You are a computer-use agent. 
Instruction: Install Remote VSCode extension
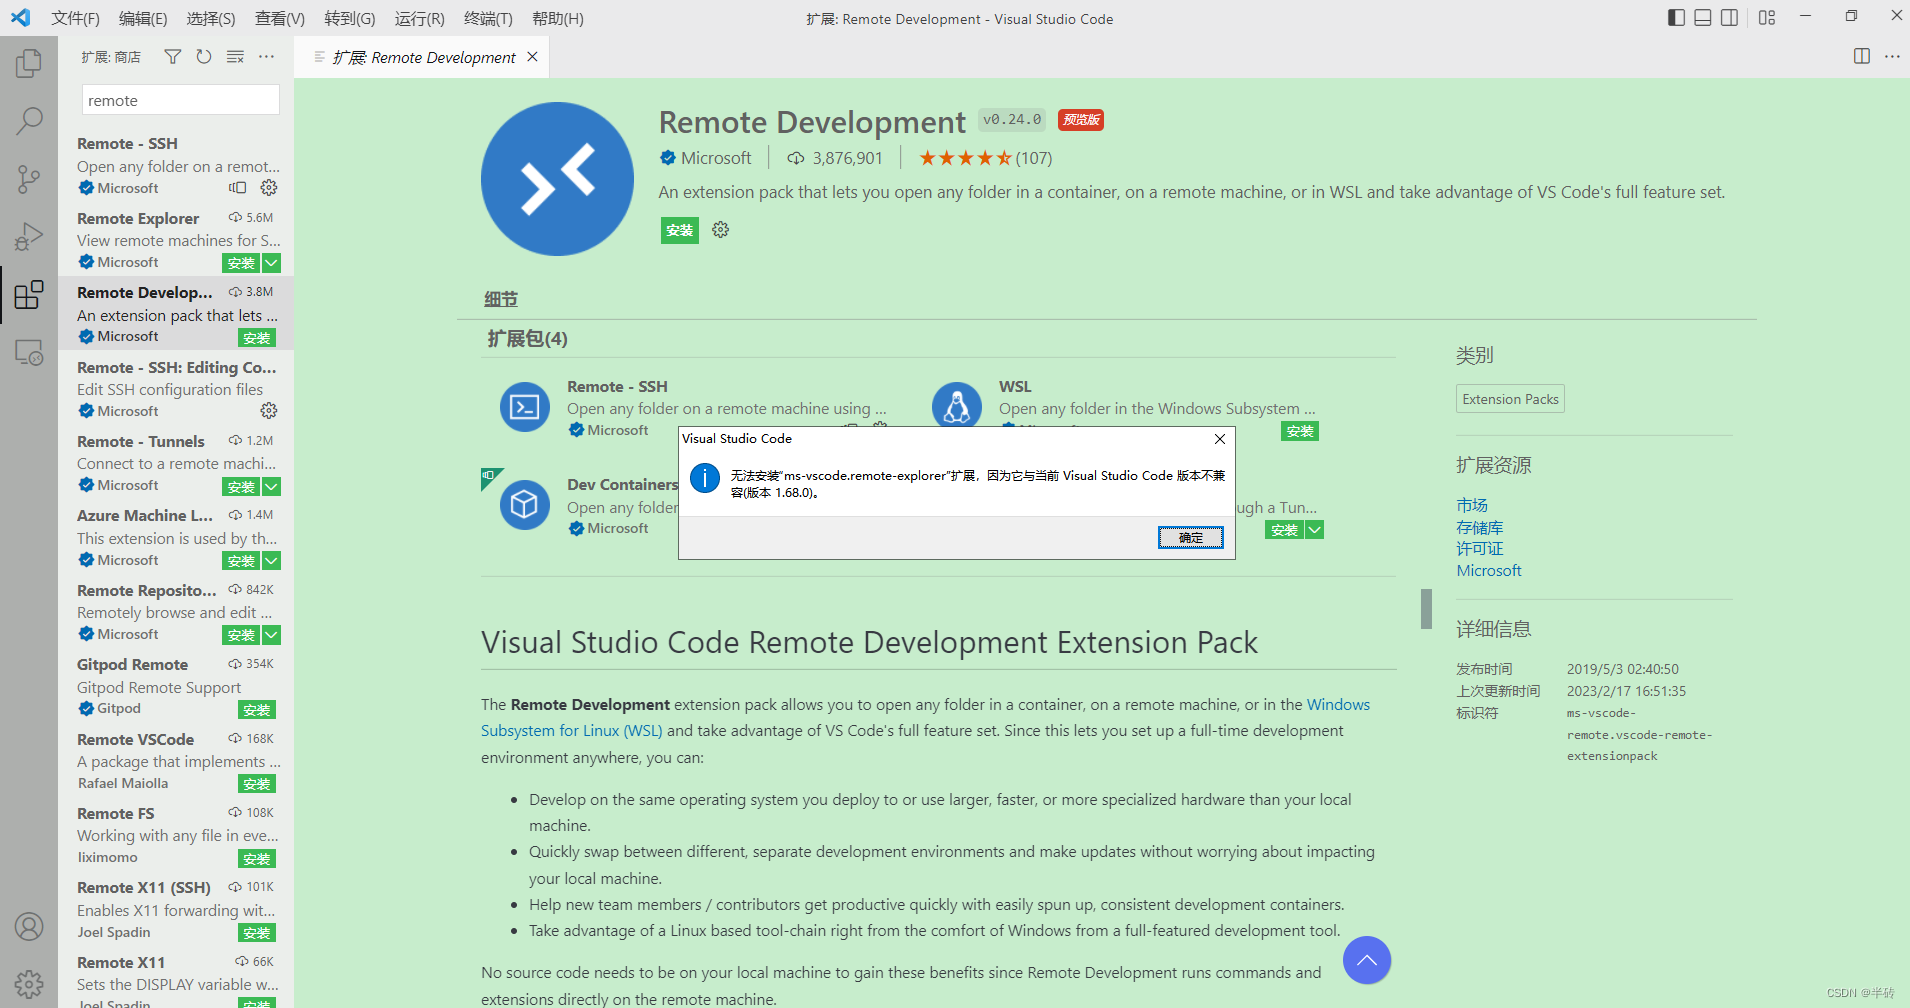(257, 784)
